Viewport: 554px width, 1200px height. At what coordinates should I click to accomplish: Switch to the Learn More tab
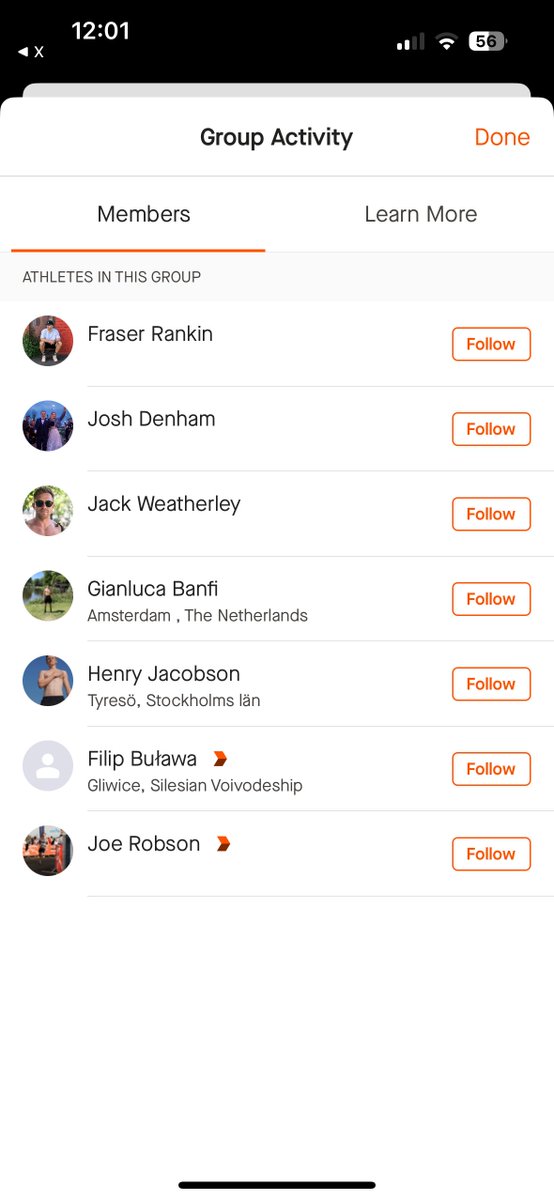(420, 214)
